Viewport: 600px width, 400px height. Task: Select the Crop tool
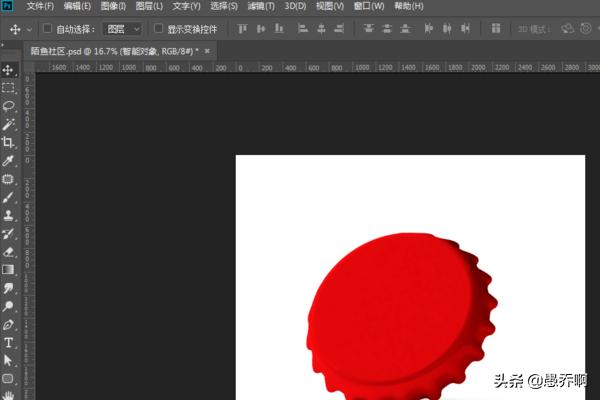coord(8,142)
